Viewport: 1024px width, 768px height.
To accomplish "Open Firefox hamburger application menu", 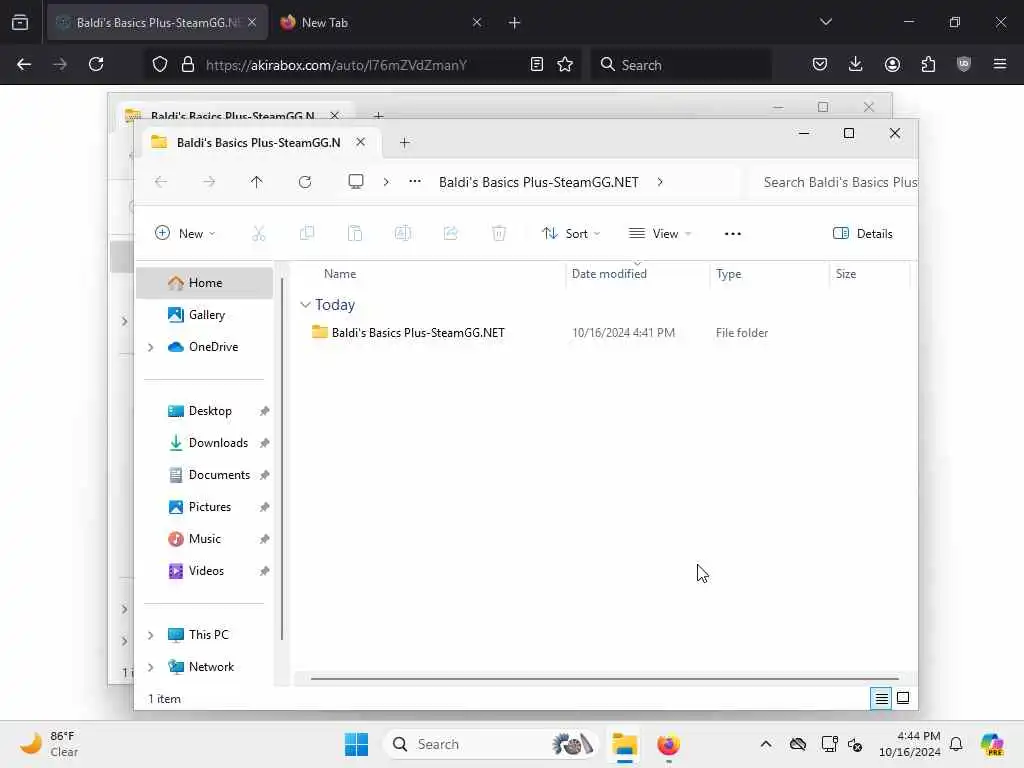I will pos(1000,64).
